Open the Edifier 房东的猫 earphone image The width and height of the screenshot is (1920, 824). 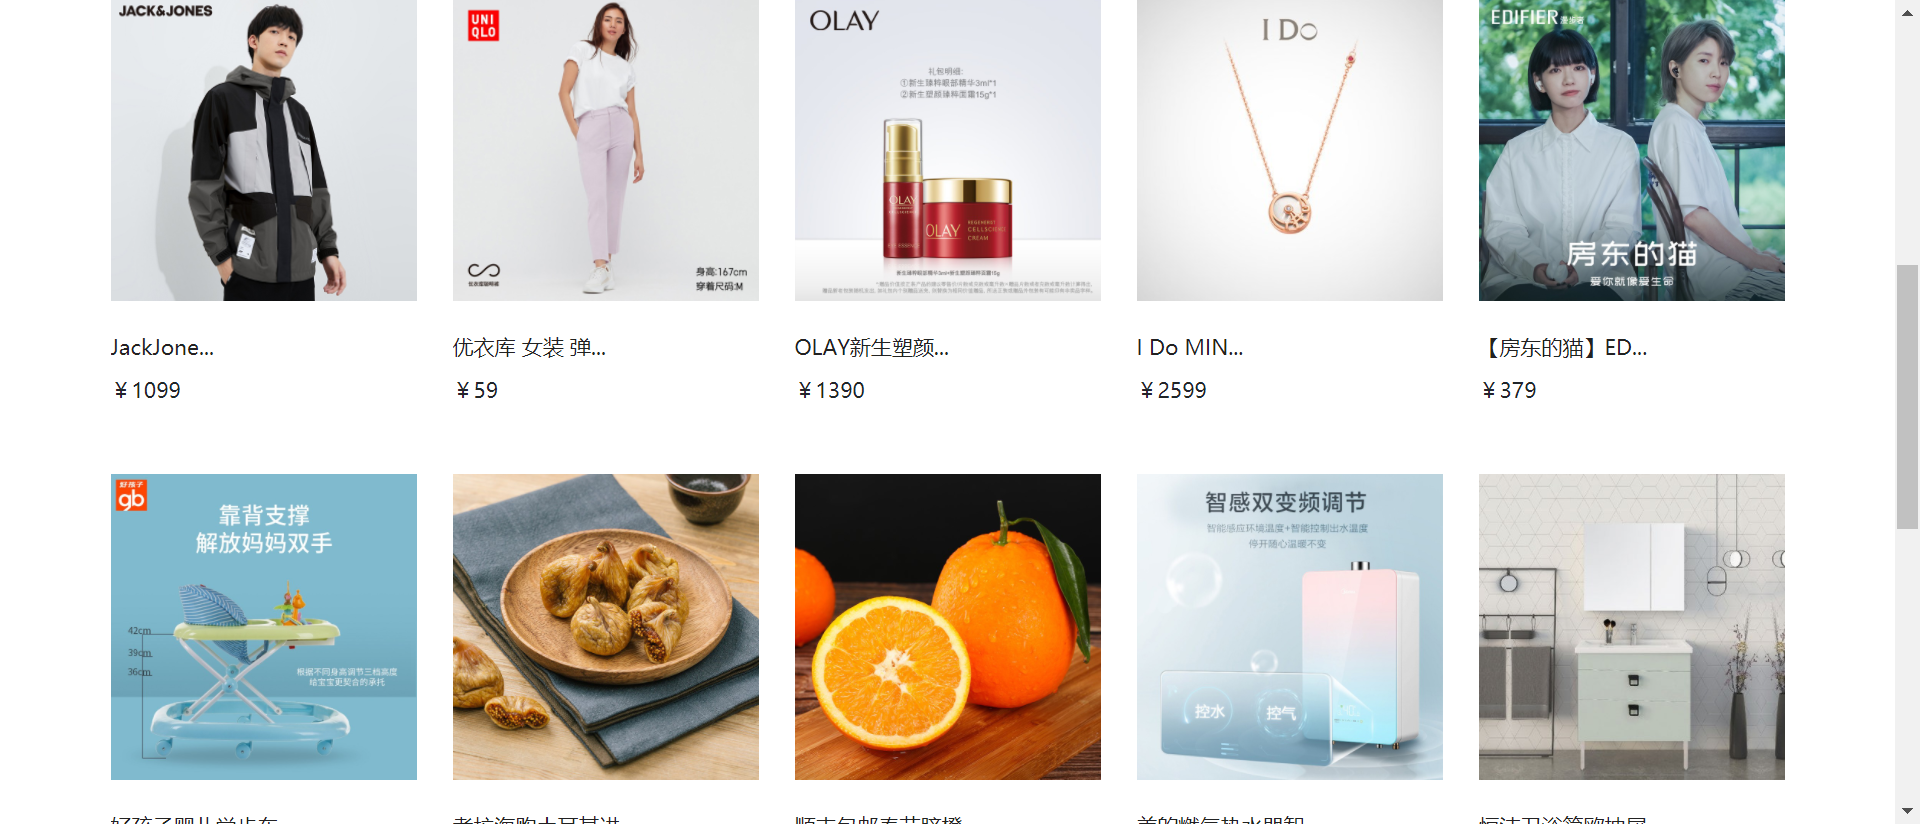1632,150
